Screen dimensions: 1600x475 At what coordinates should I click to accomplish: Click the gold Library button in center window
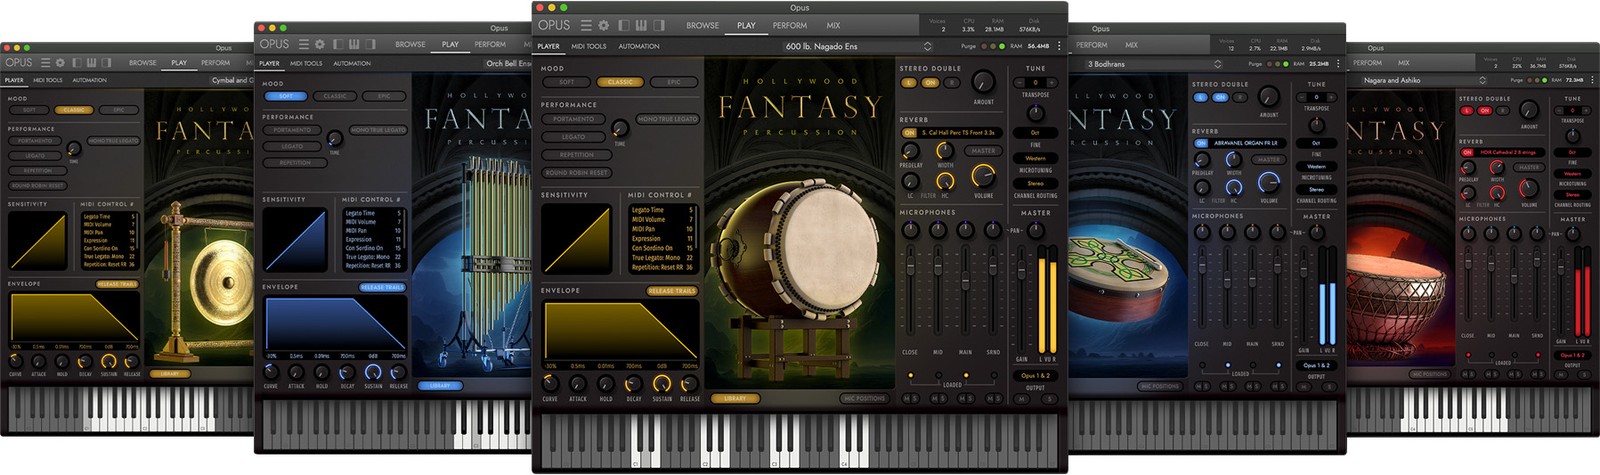click(x=735, y=398)
